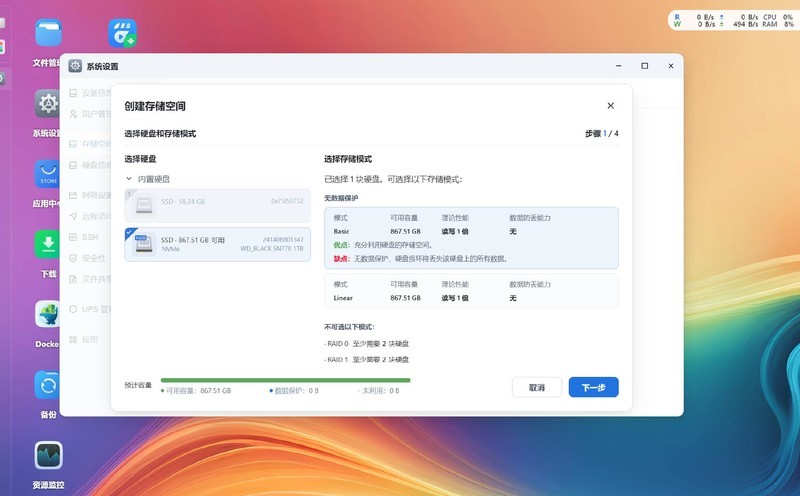Click the serial number 241408801347

click(x=283, y=240)
